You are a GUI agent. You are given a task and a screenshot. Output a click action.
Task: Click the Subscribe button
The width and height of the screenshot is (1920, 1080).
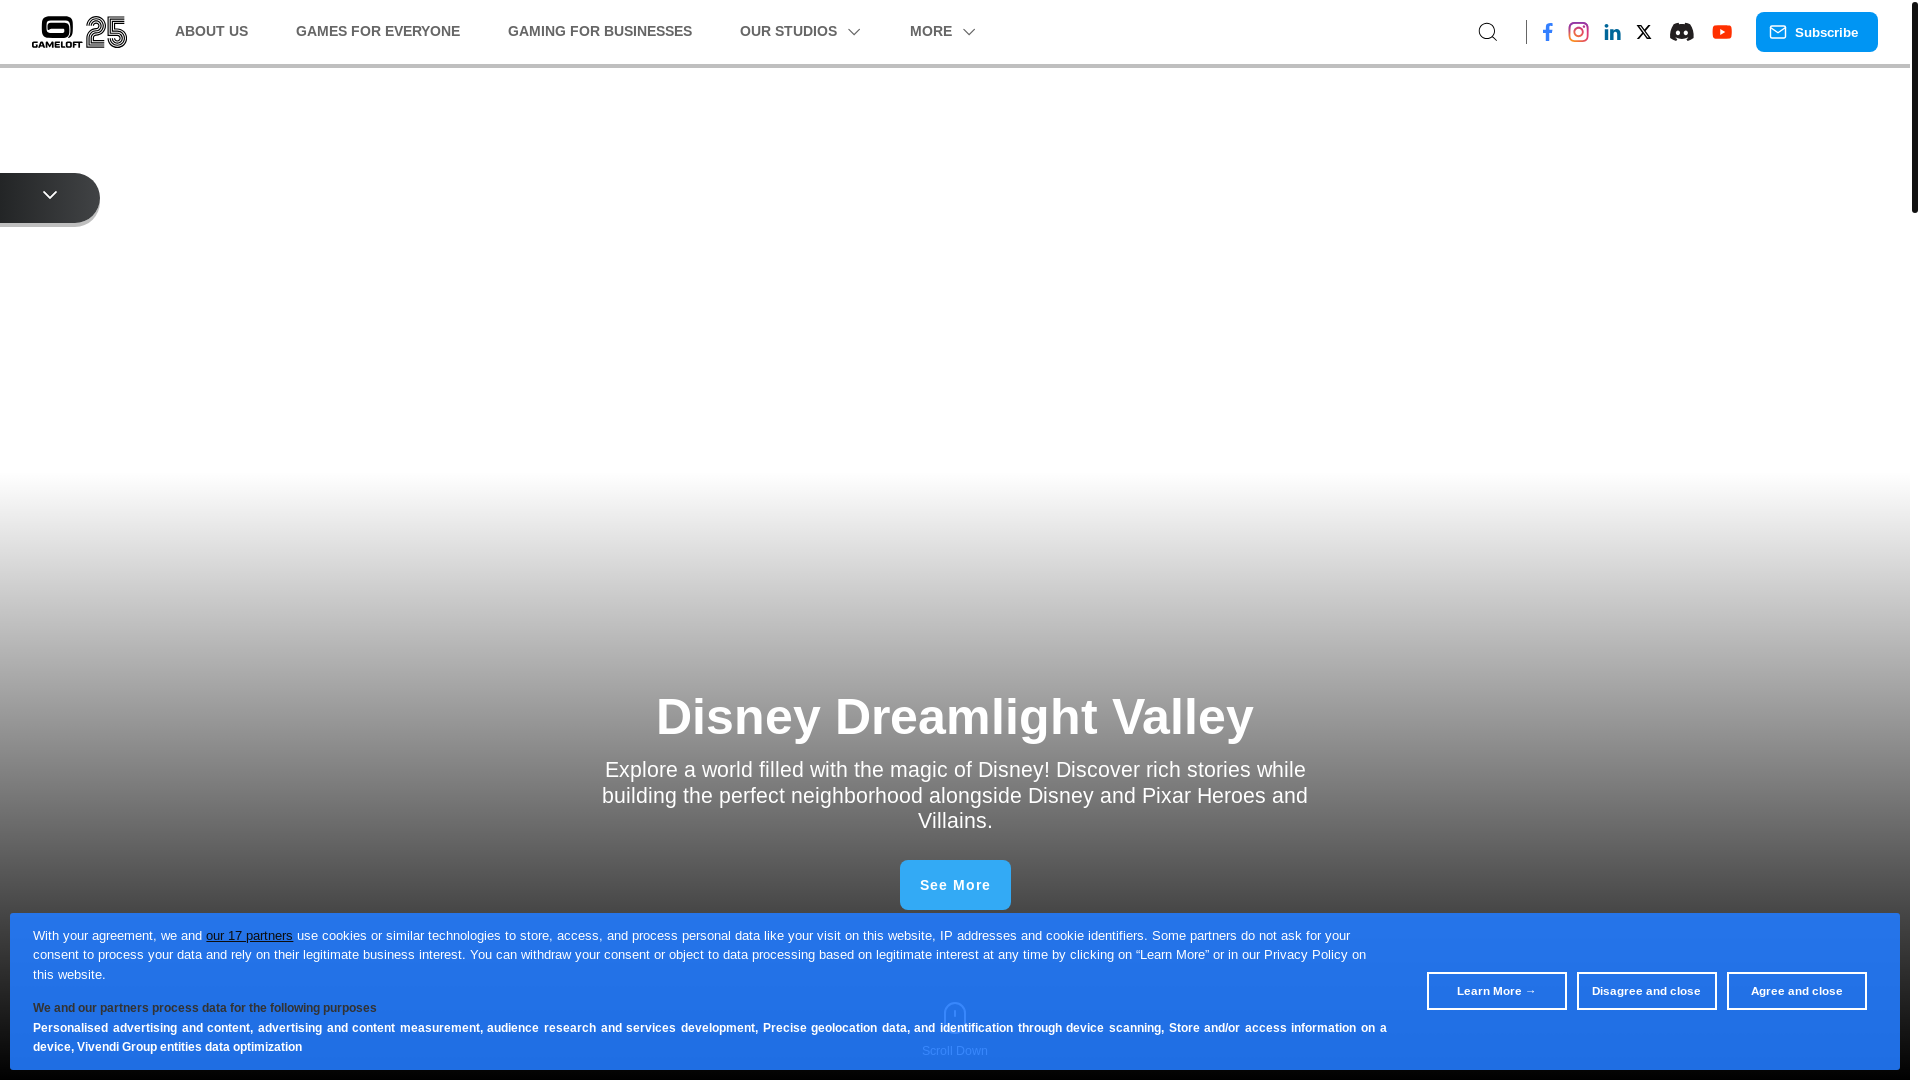[1816, 32]
